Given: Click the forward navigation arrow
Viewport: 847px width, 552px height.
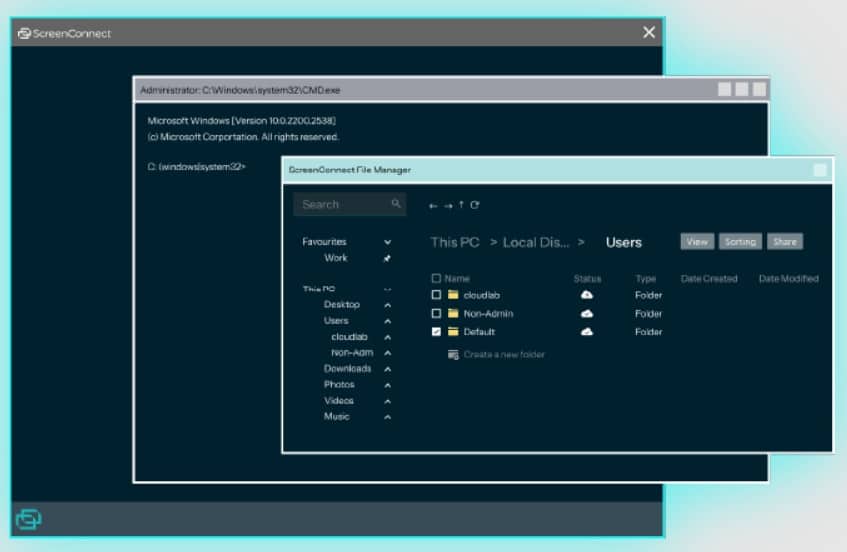Looking at the screenshot, I should click(448, 206).
